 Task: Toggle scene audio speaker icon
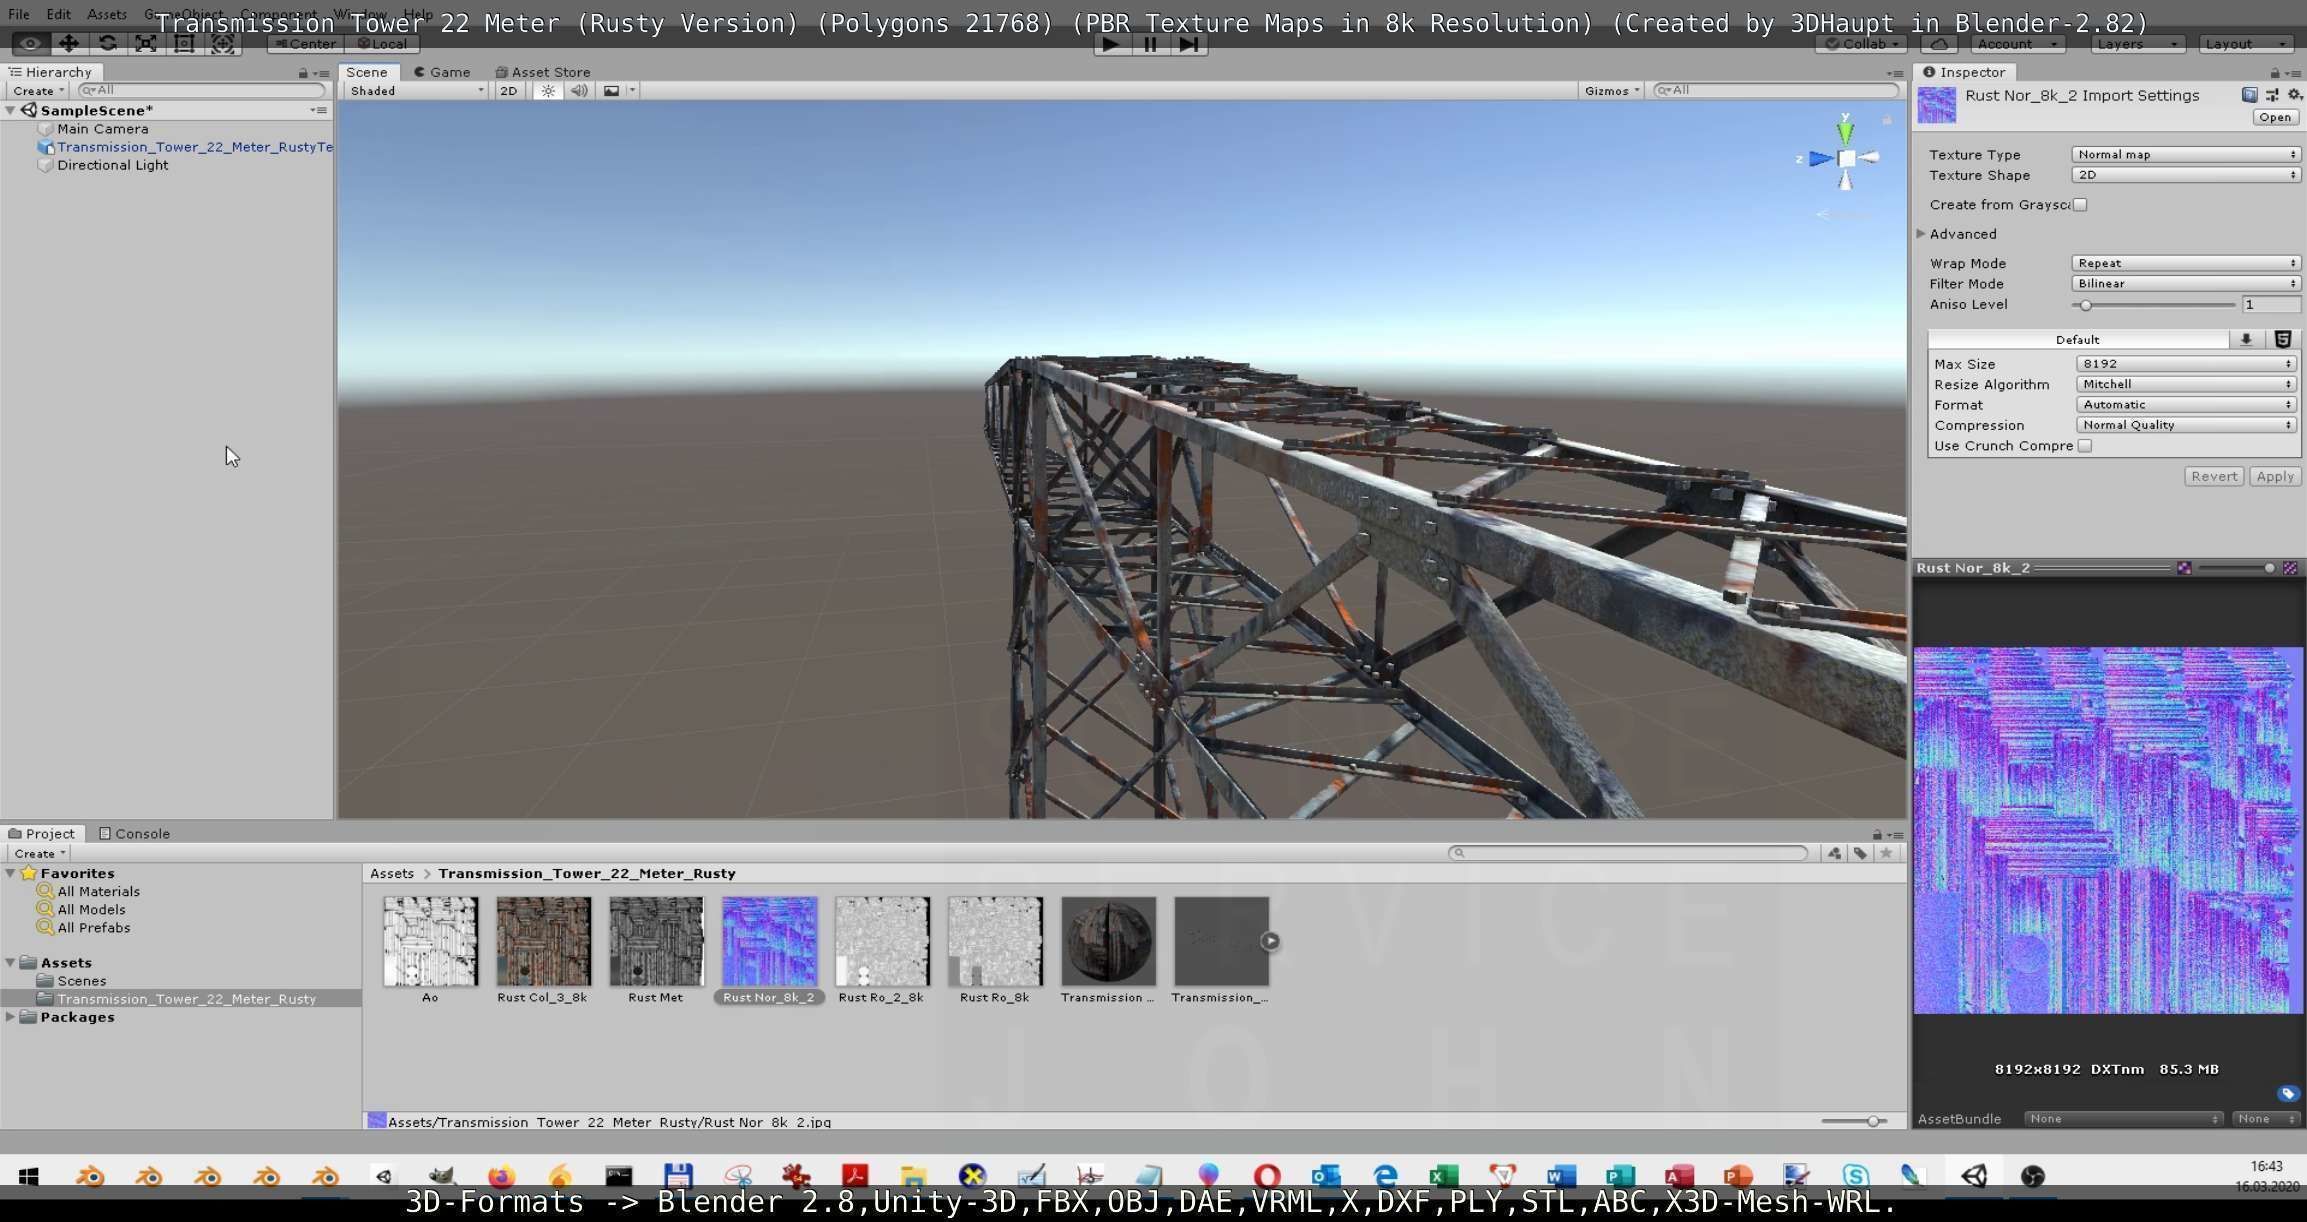[579, 91]
